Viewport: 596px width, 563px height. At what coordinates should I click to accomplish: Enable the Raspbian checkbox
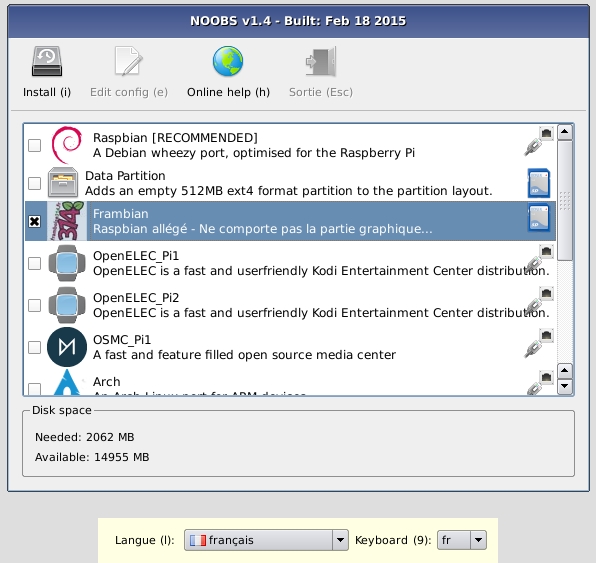point(35,145)
